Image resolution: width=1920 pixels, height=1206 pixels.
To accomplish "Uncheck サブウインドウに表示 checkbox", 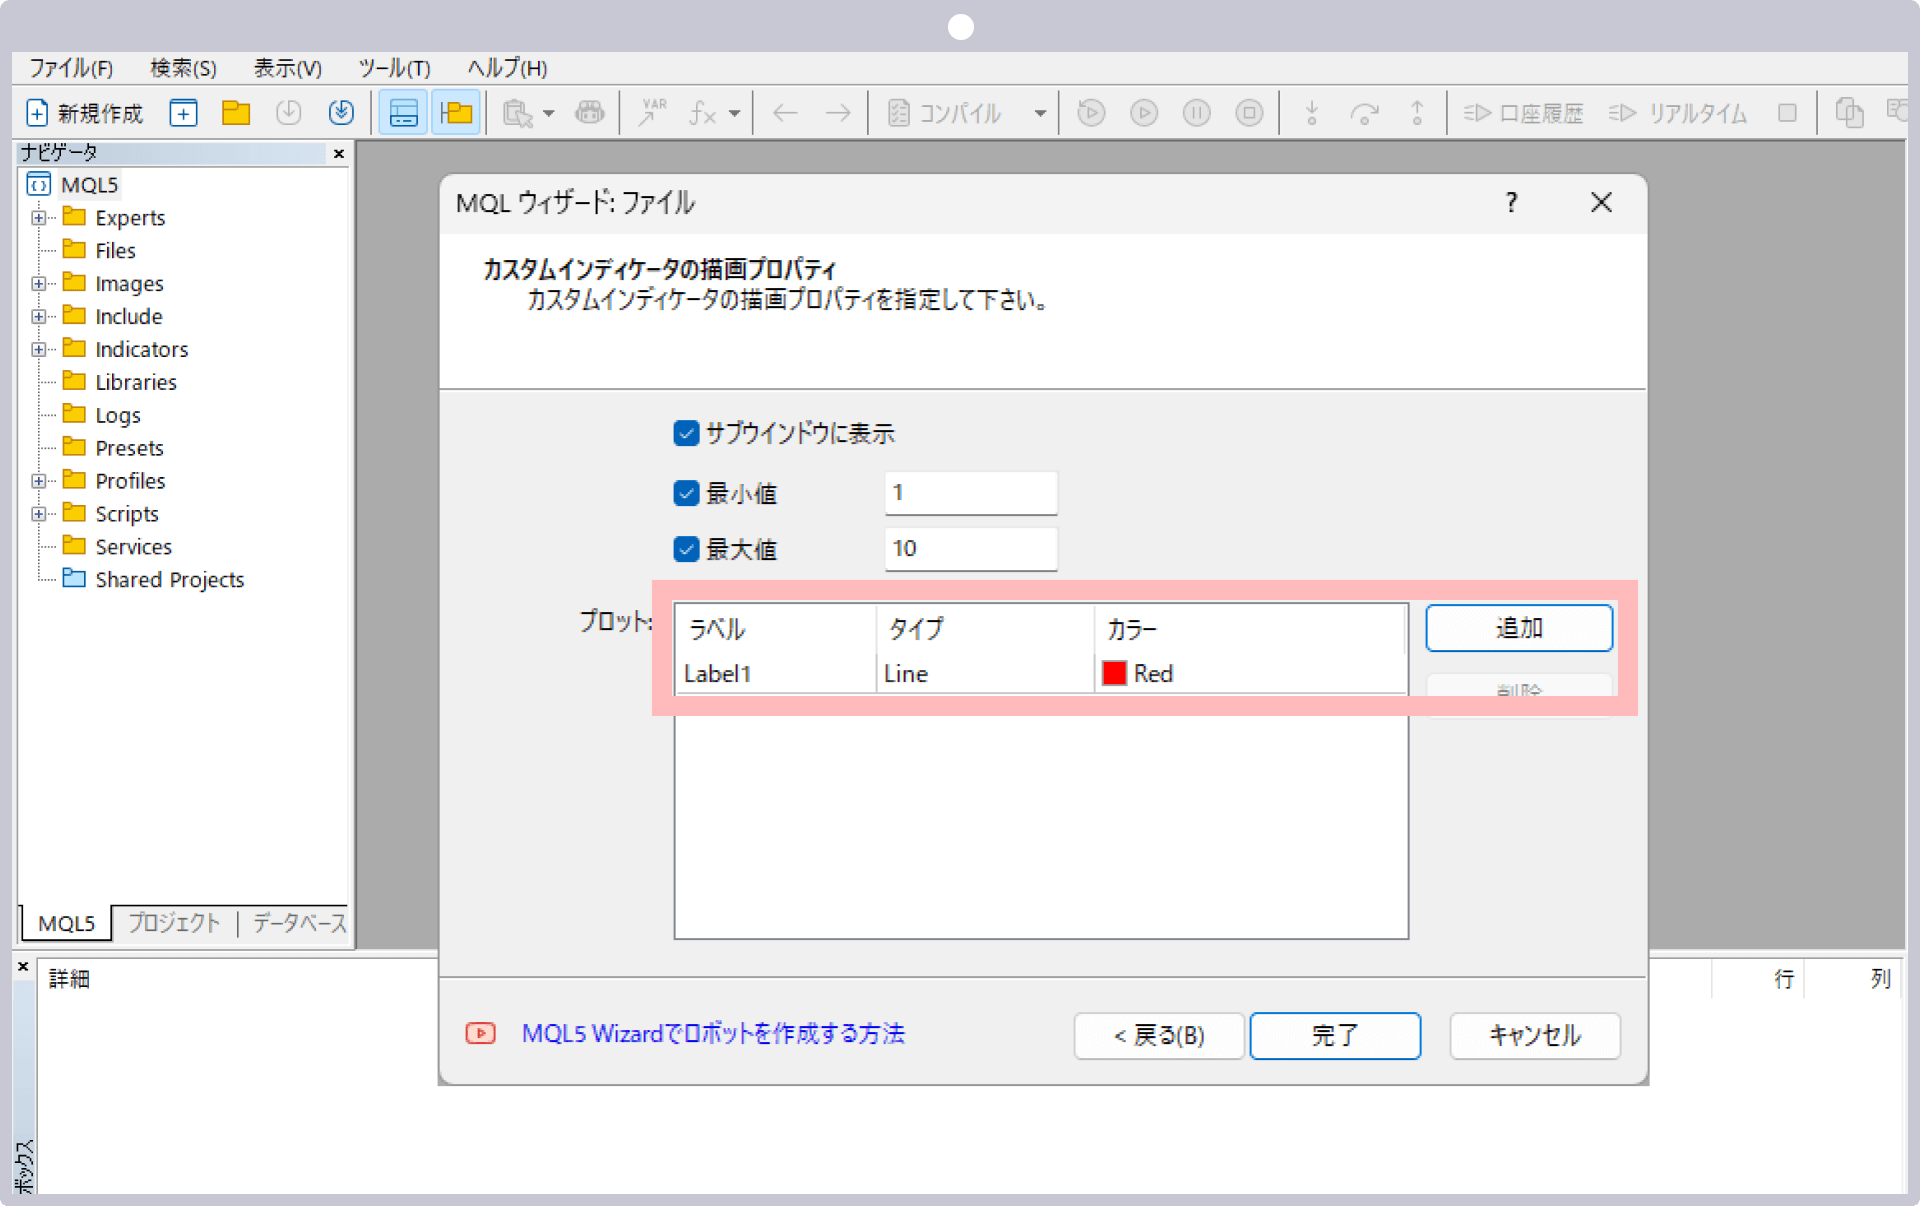I will (686, 433).
